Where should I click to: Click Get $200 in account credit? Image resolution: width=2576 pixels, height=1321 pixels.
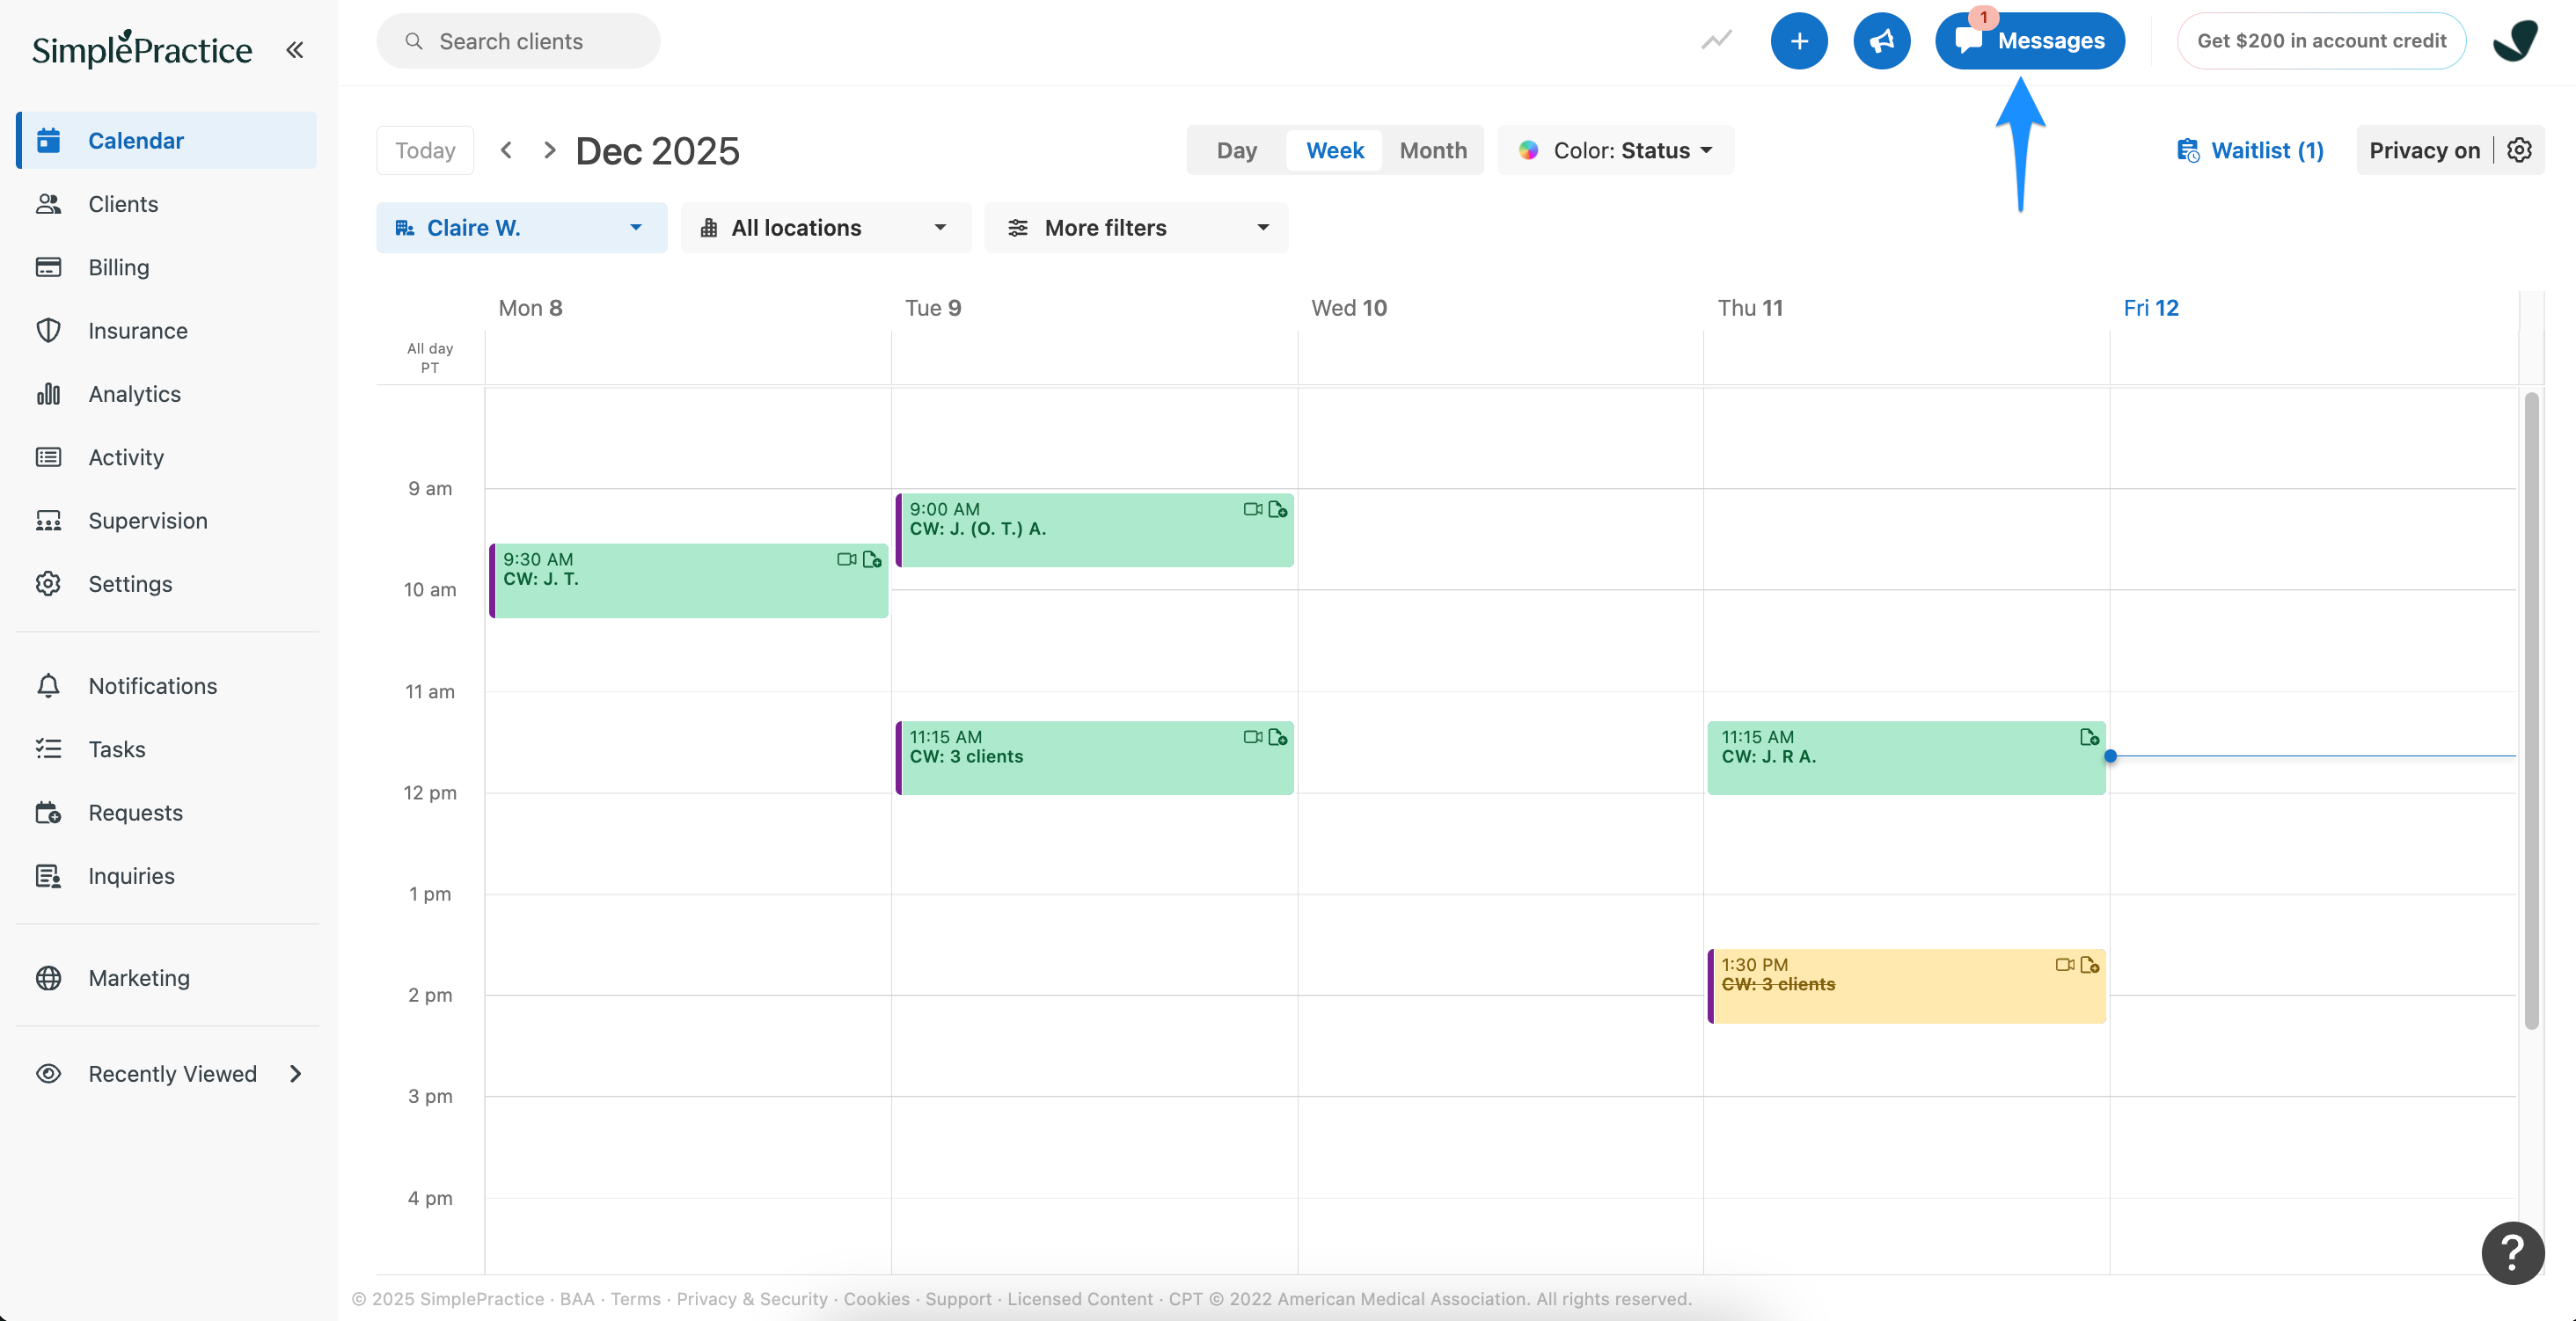(x=2321, y=41)
